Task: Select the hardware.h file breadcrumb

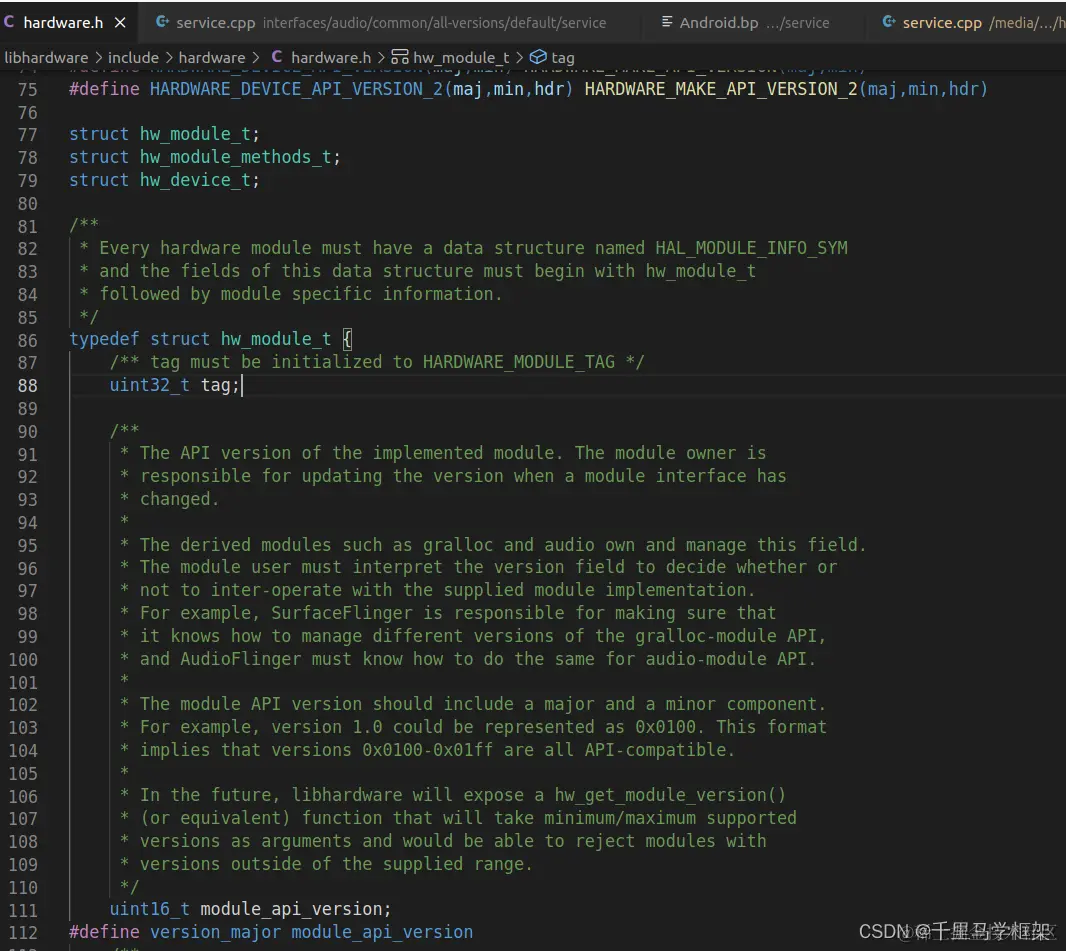Action: pyautogui.click(x=331, y=58)
